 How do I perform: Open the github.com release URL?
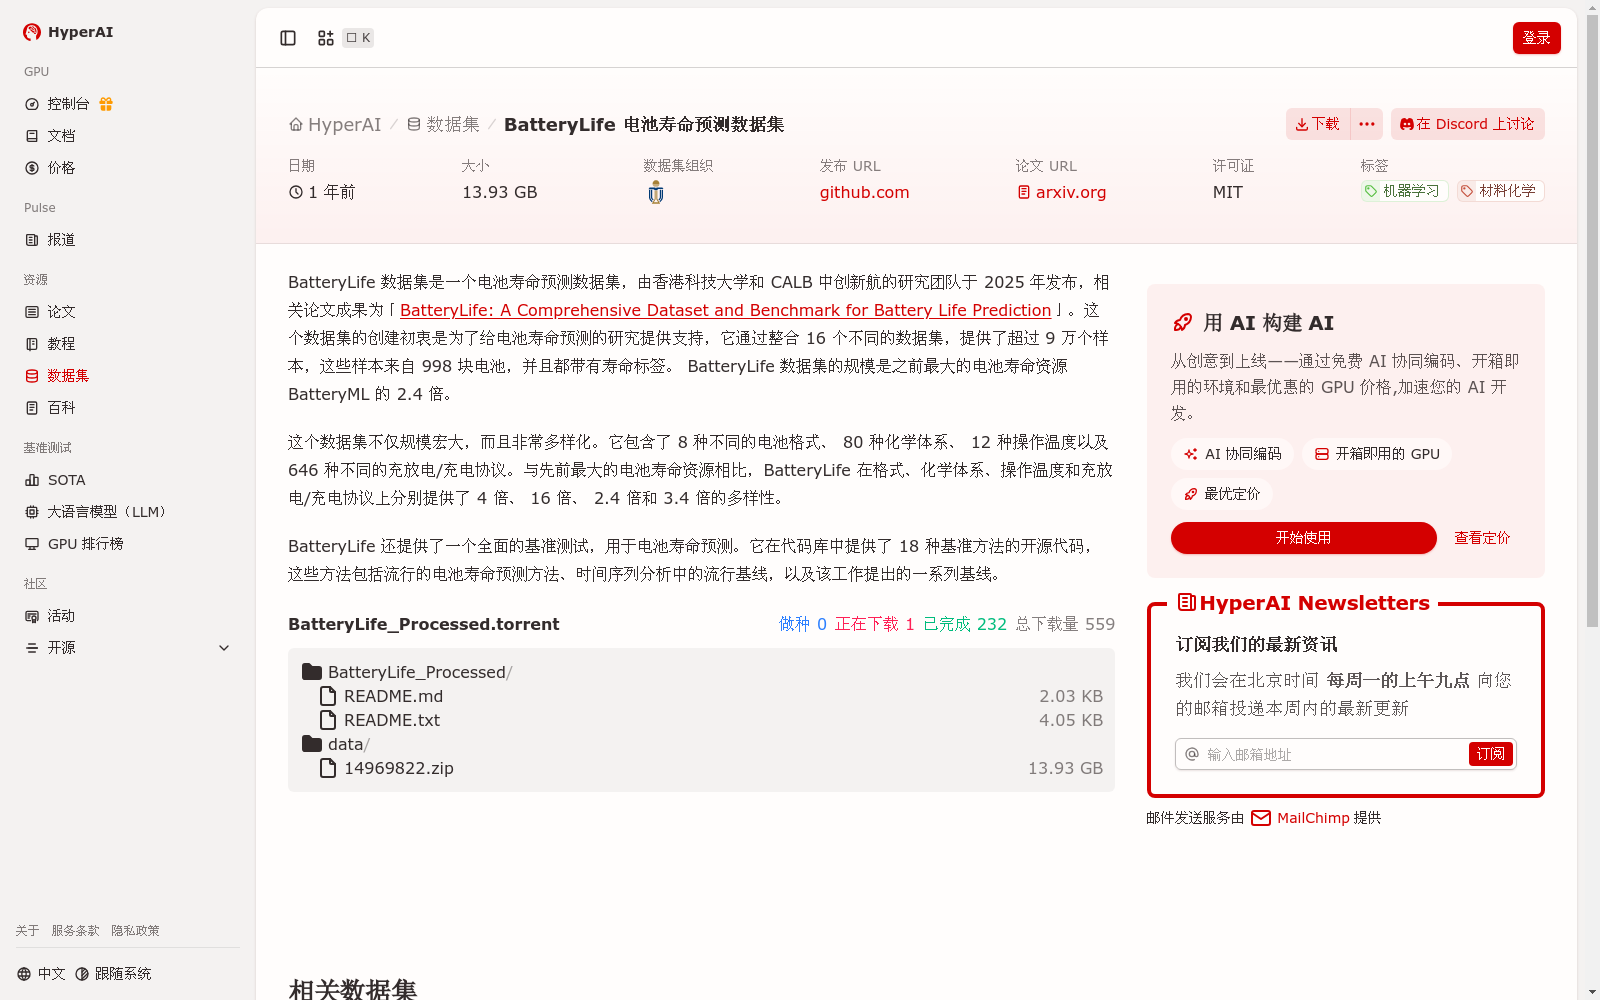pos(864,192)
